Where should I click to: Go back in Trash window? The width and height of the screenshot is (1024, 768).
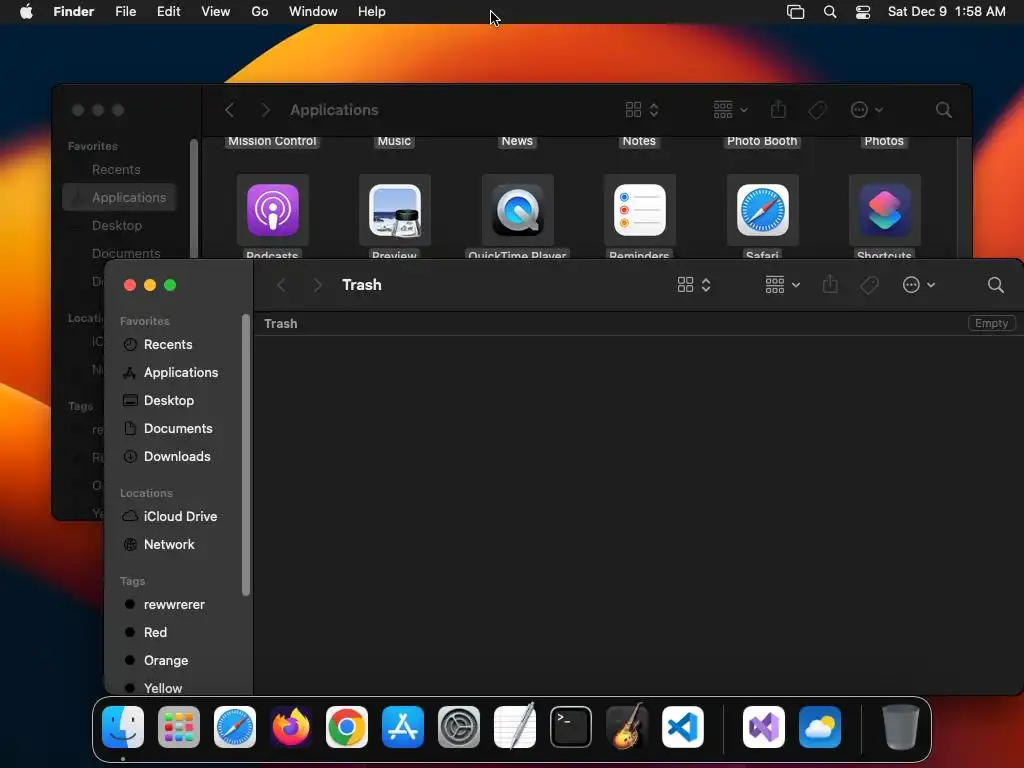[x=281, y=285]
